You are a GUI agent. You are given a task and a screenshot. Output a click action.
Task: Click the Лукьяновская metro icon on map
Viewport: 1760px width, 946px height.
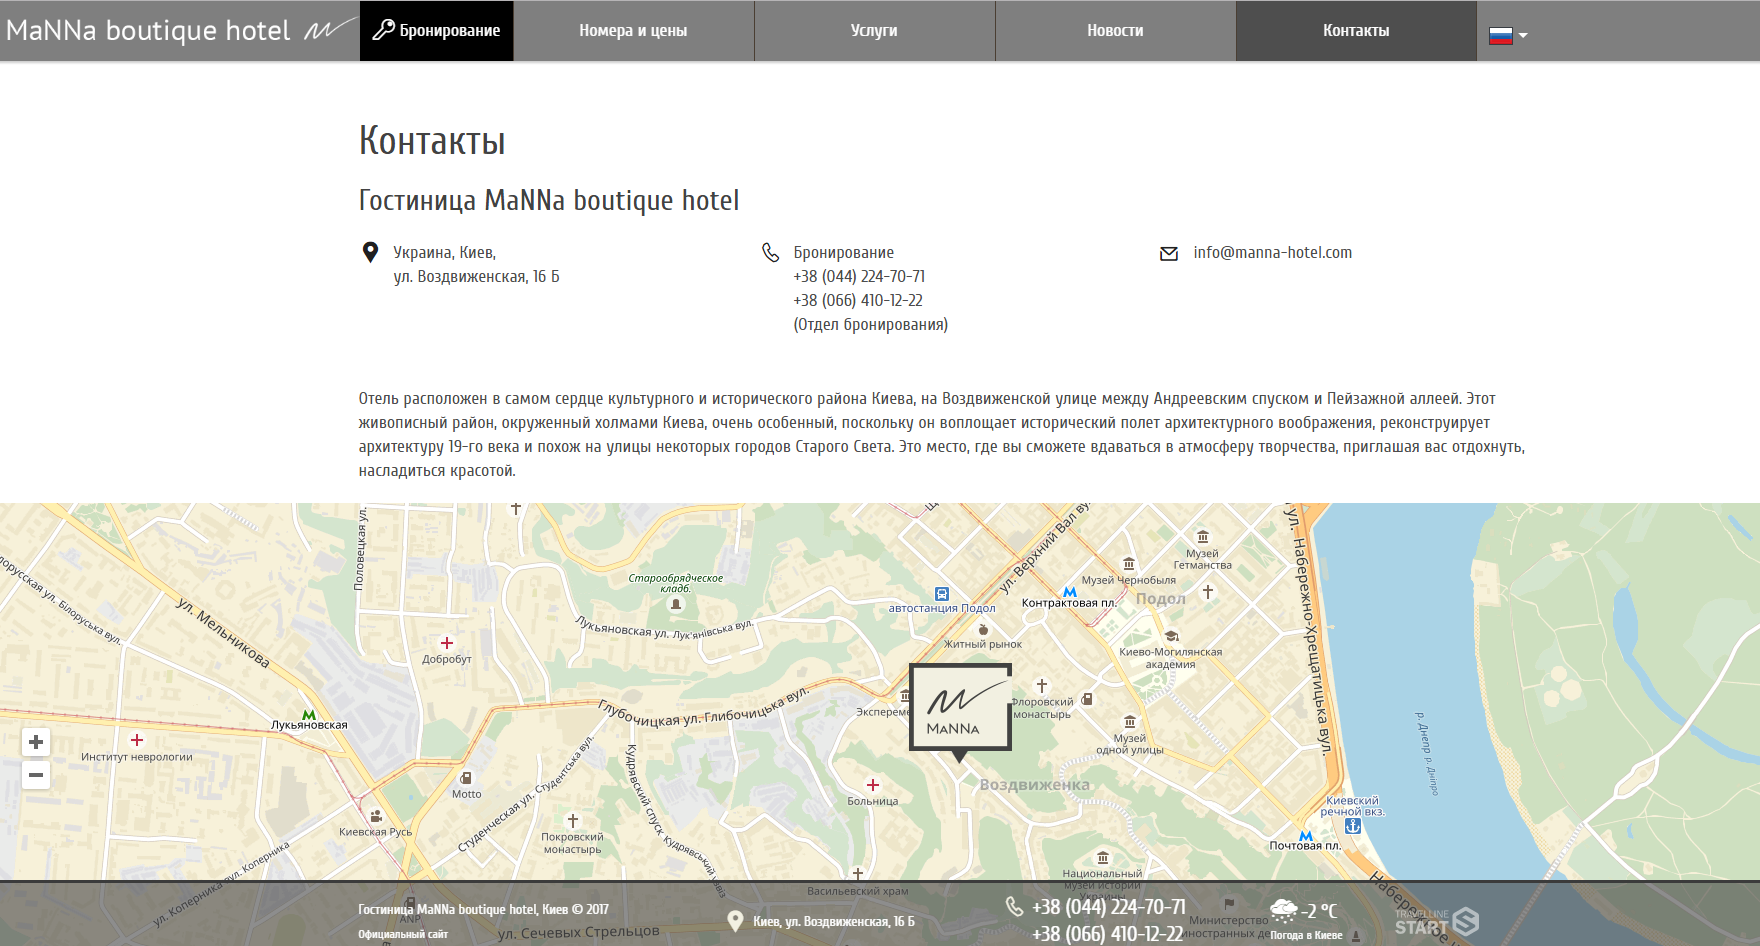[309, 714]
